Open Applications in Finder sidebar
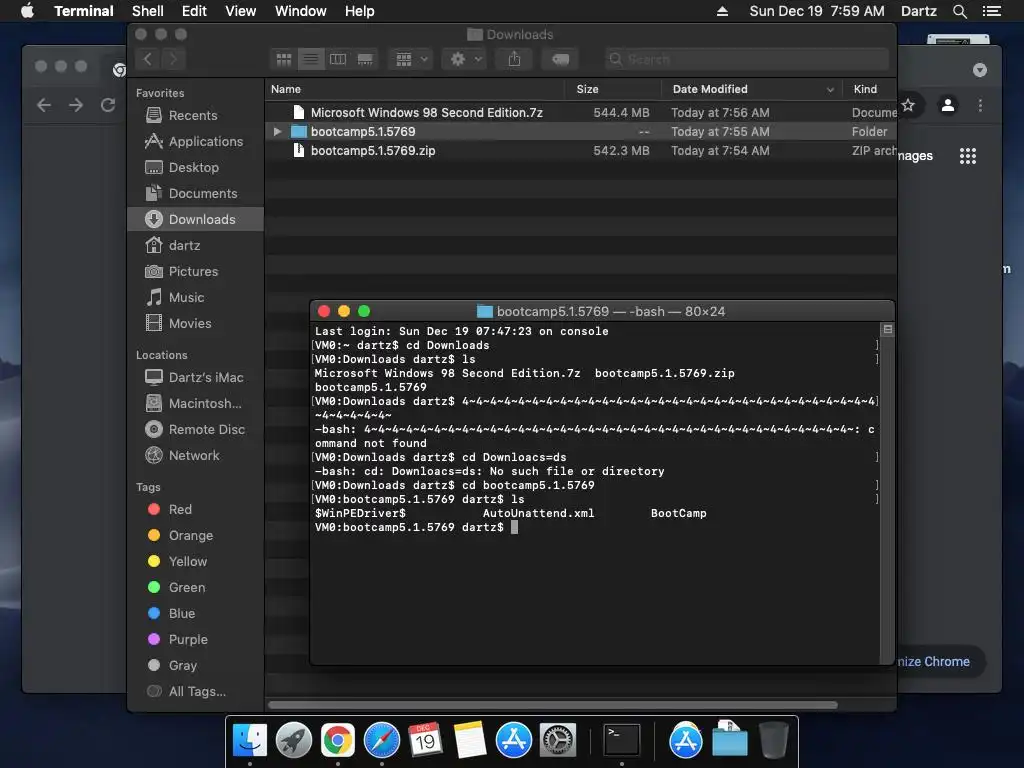 [195, 142]
